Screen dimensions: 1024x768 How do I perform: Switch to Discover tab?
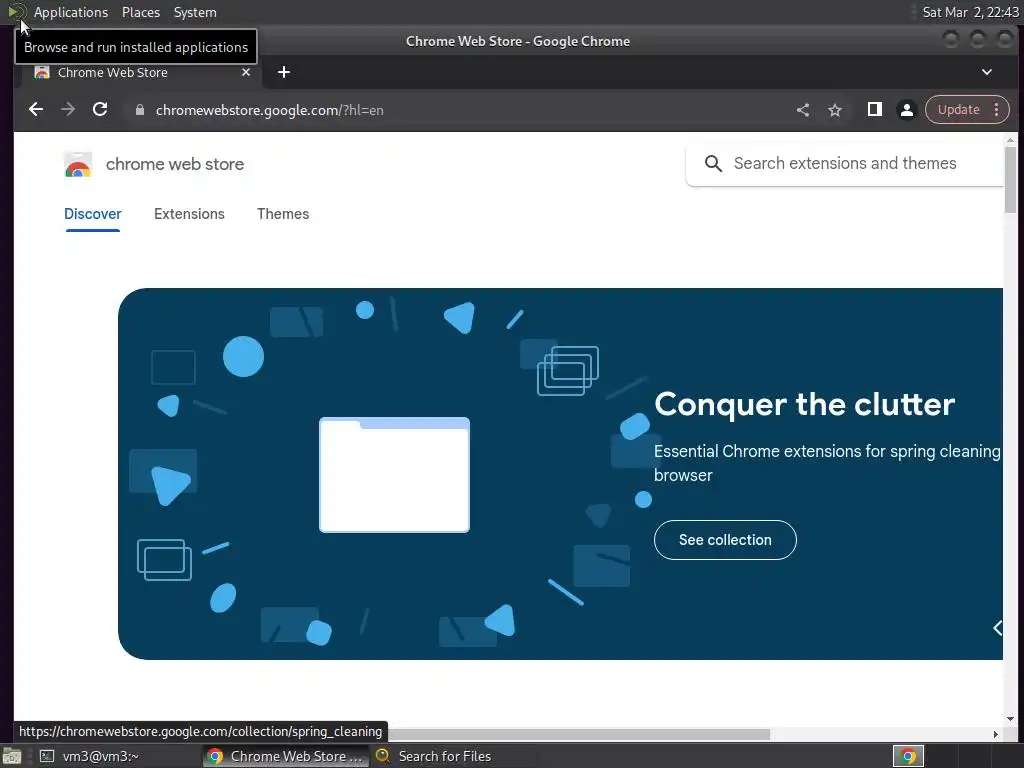coord(93,214)
